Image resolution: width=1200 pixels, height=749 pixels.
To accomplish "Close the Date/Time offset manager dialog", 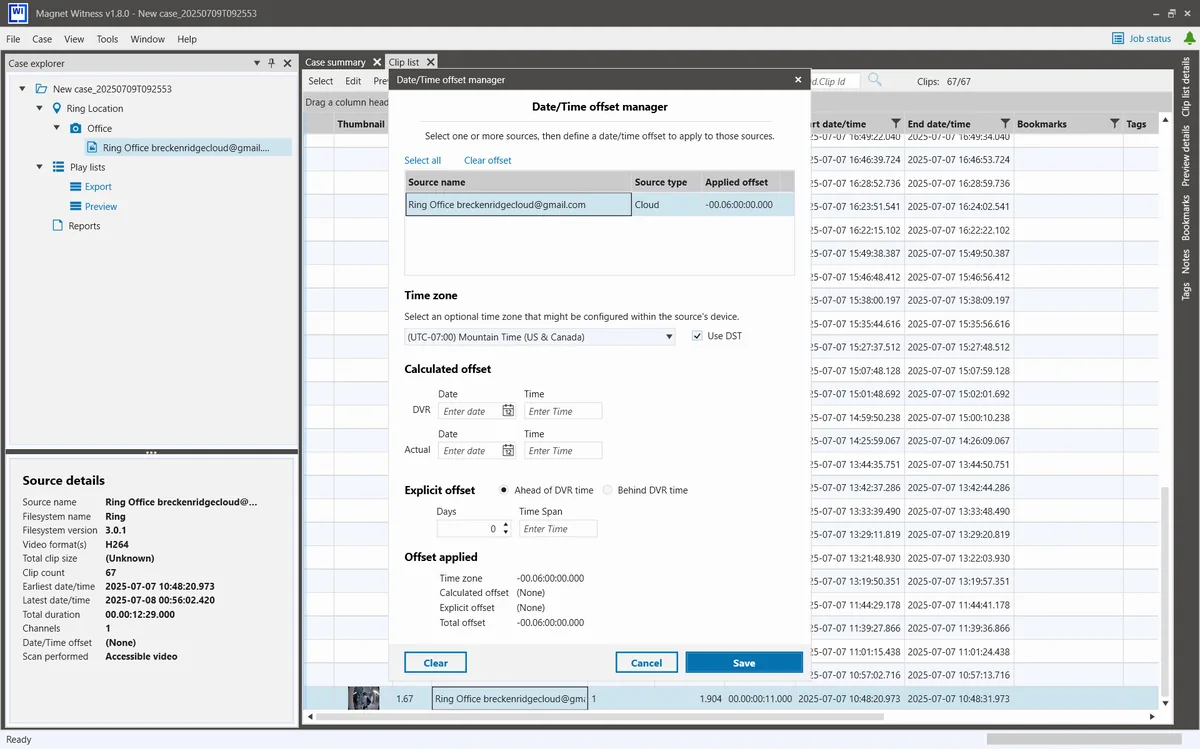I will [798, 80].
